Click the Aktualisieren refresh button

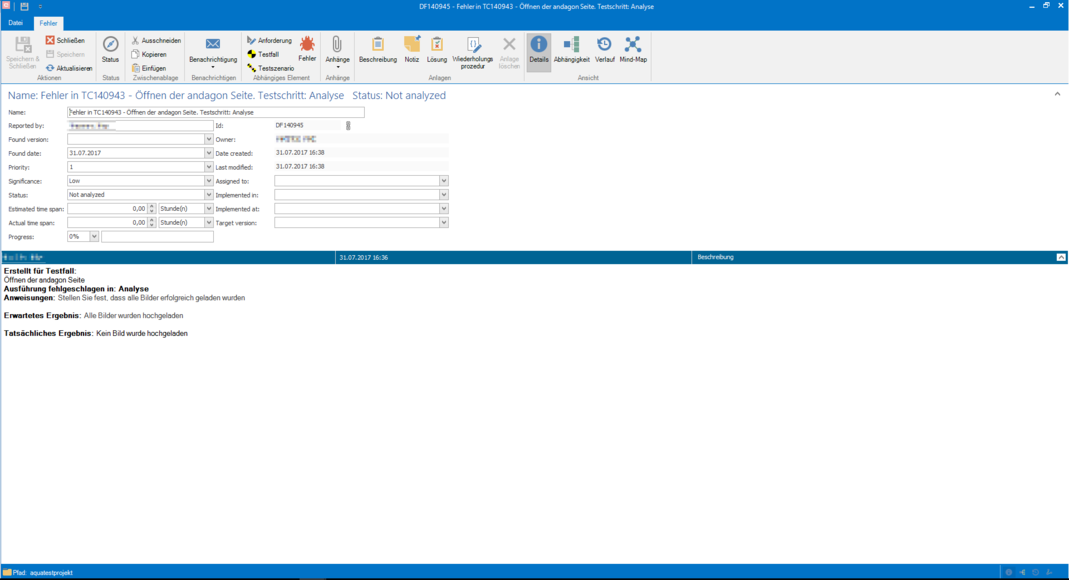pos(69,68)
